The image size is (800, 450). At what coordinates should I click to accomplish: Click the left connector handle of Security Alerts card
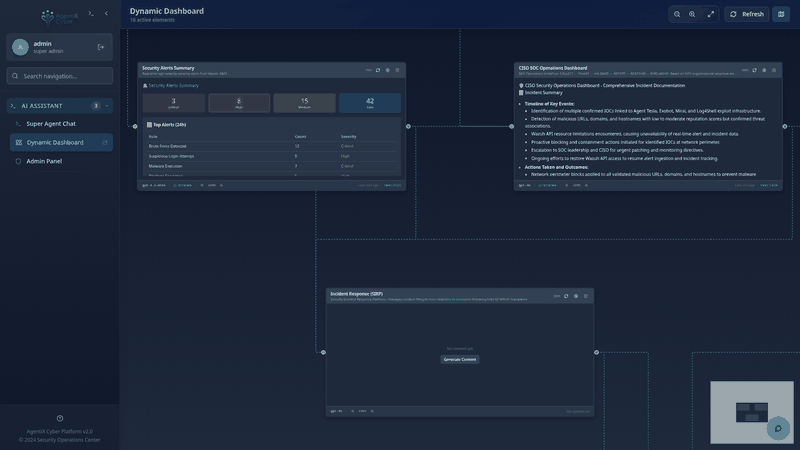point(135,127)
